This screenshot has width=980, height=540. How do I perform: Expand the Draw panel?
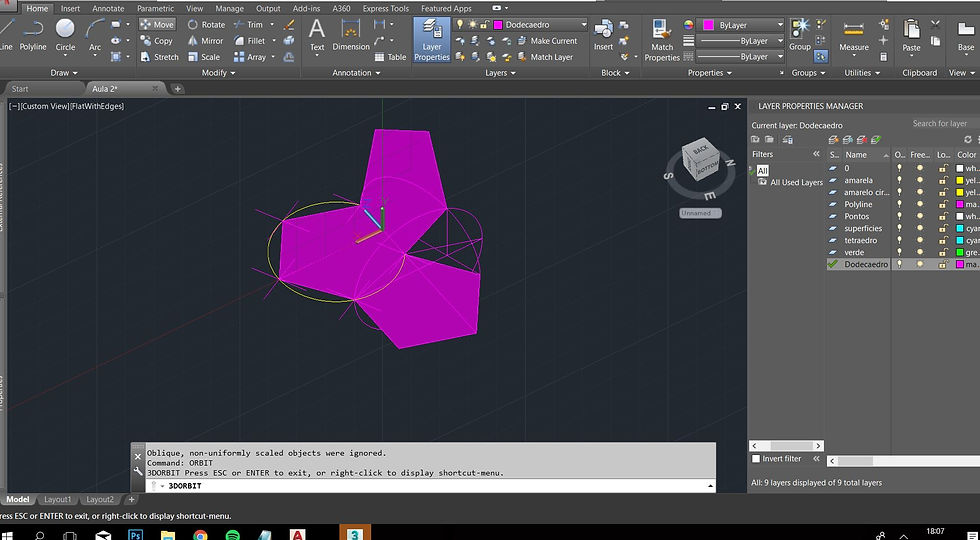[64, 73]
